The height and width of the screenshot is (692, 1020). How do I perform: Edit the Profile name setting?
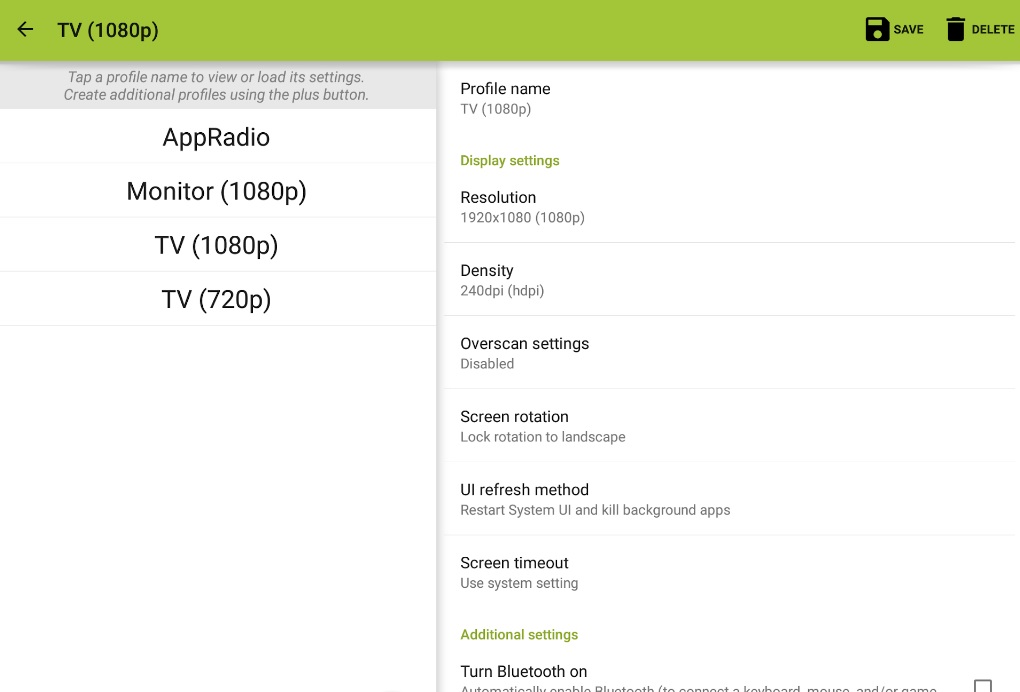729,98
